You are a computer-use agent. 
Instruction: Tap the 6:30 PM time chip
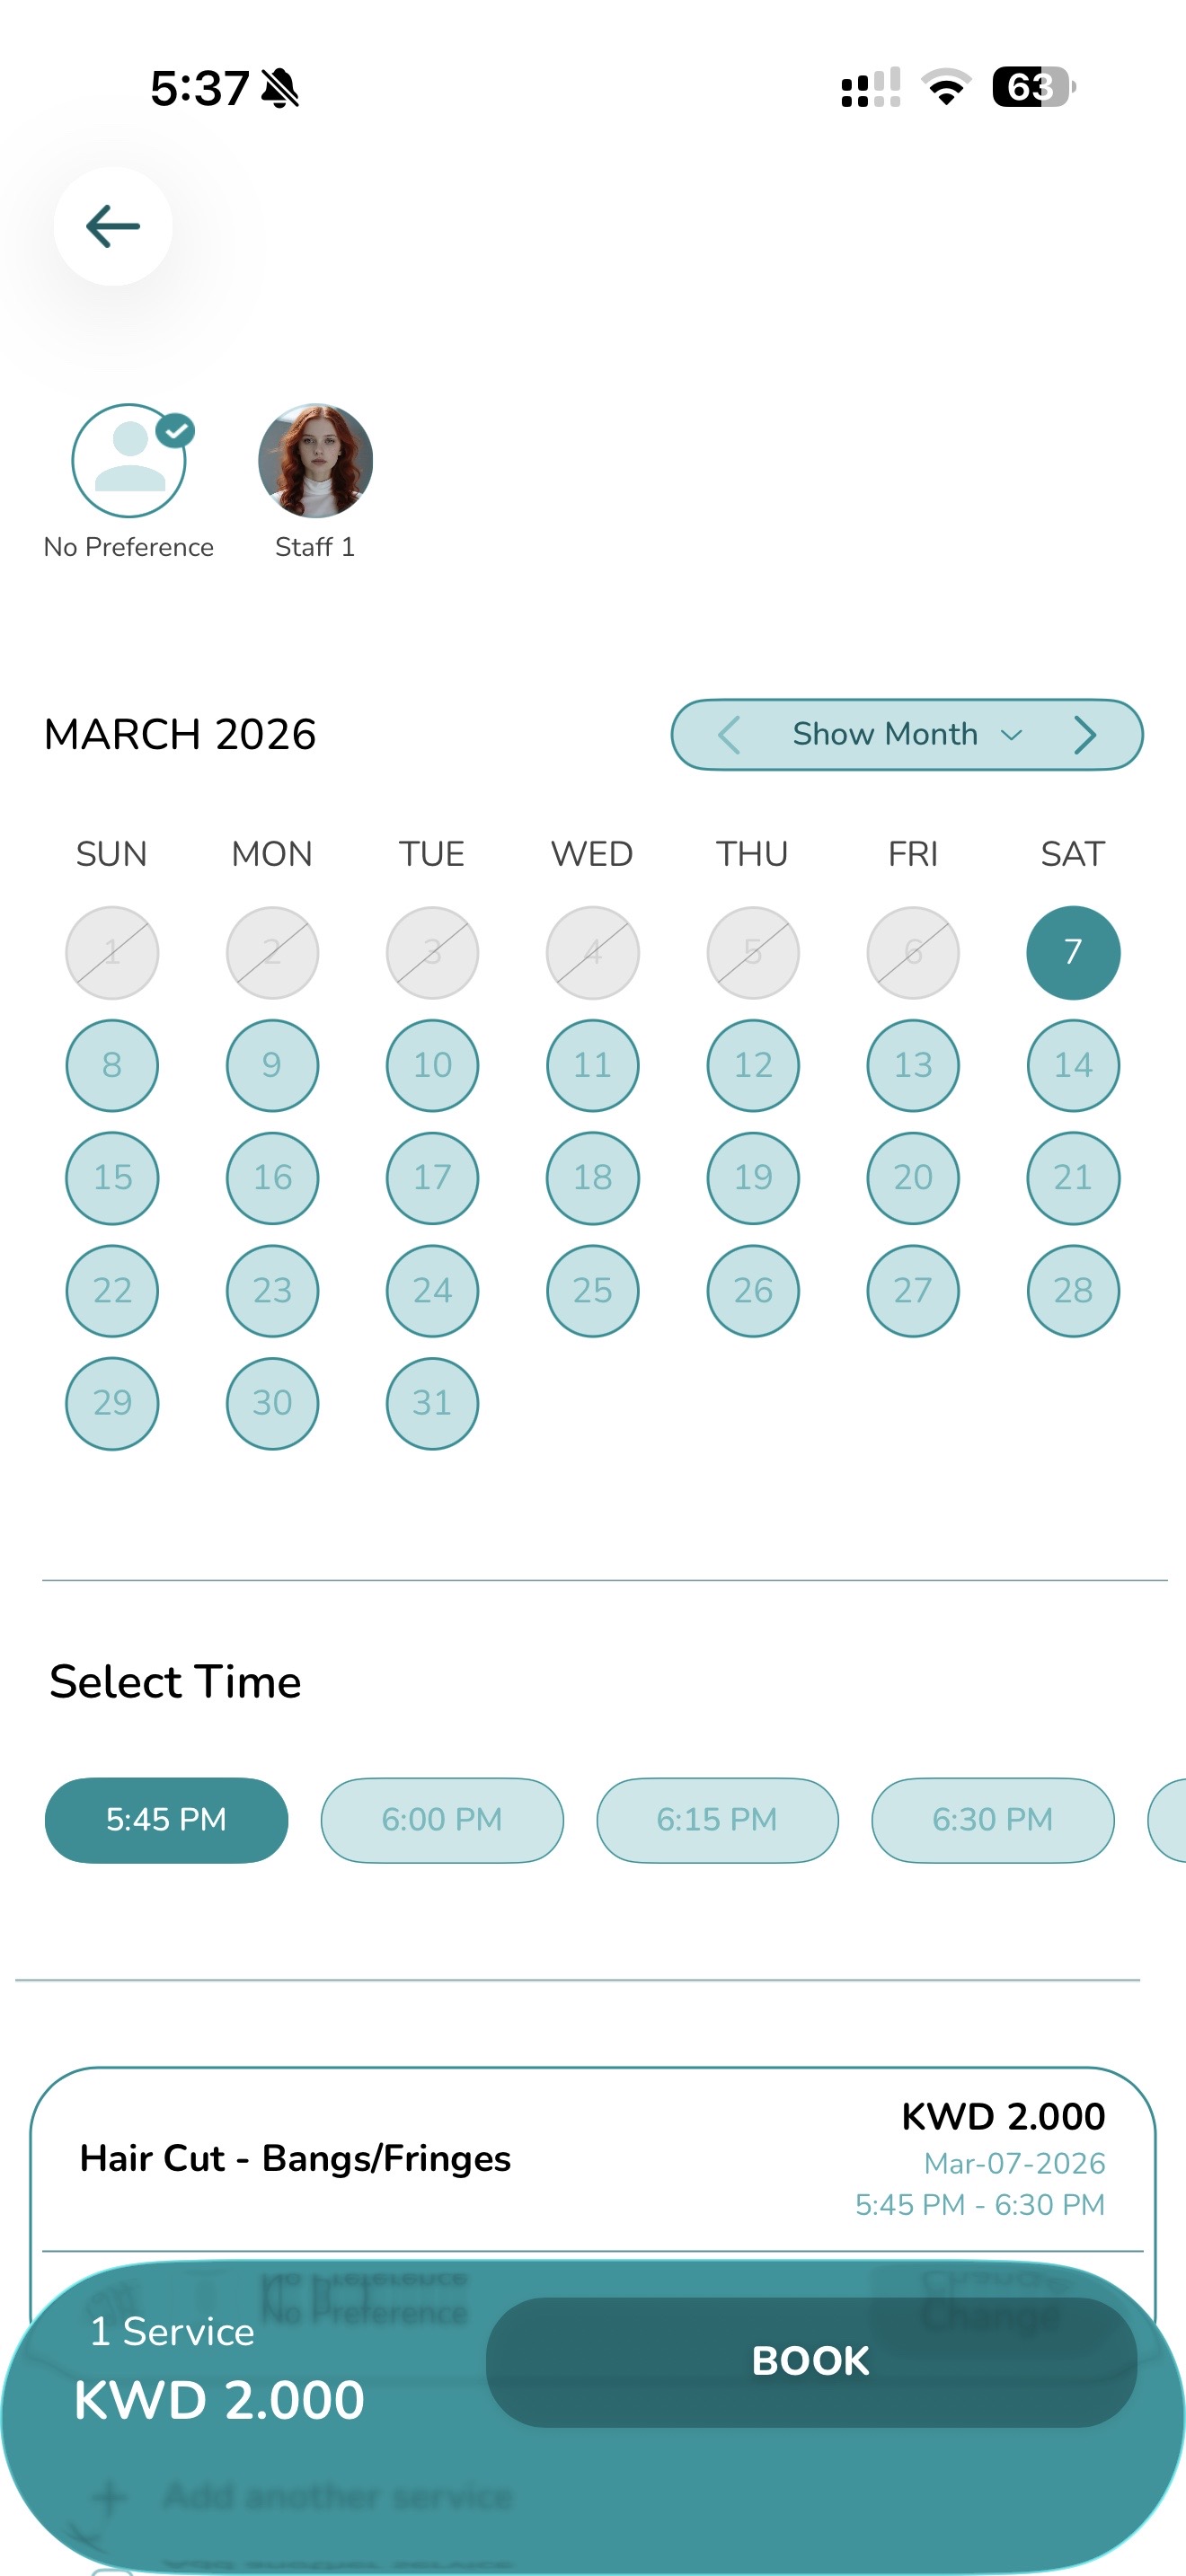point(993,1820)
